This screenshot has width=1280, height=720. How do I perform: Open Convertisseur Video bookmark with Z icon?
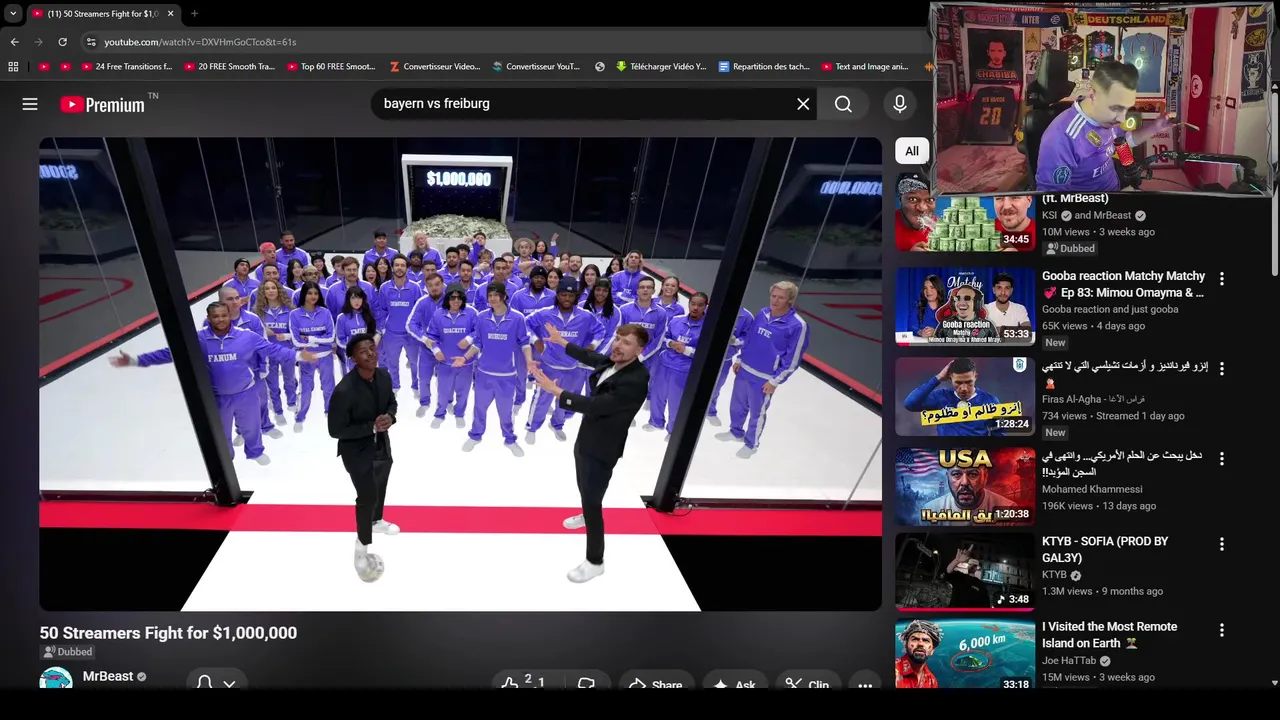coord(435,67)
